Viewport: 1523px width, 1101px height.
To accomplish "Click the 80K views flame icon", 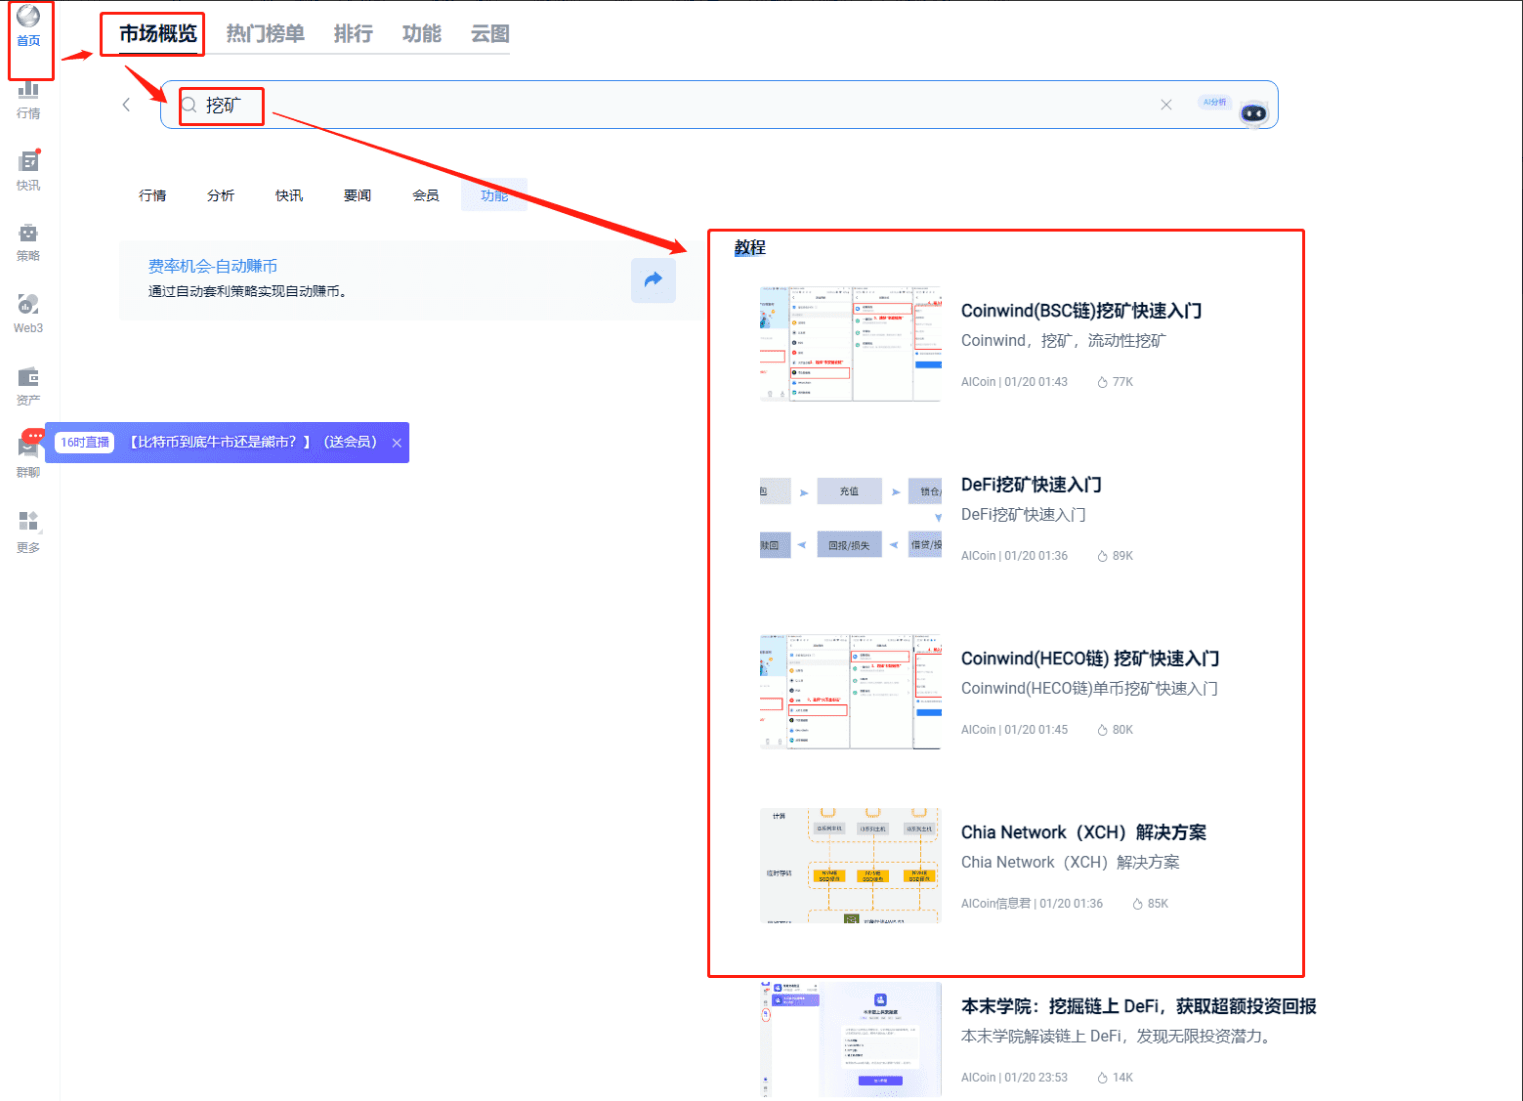I will point(1102,730).
